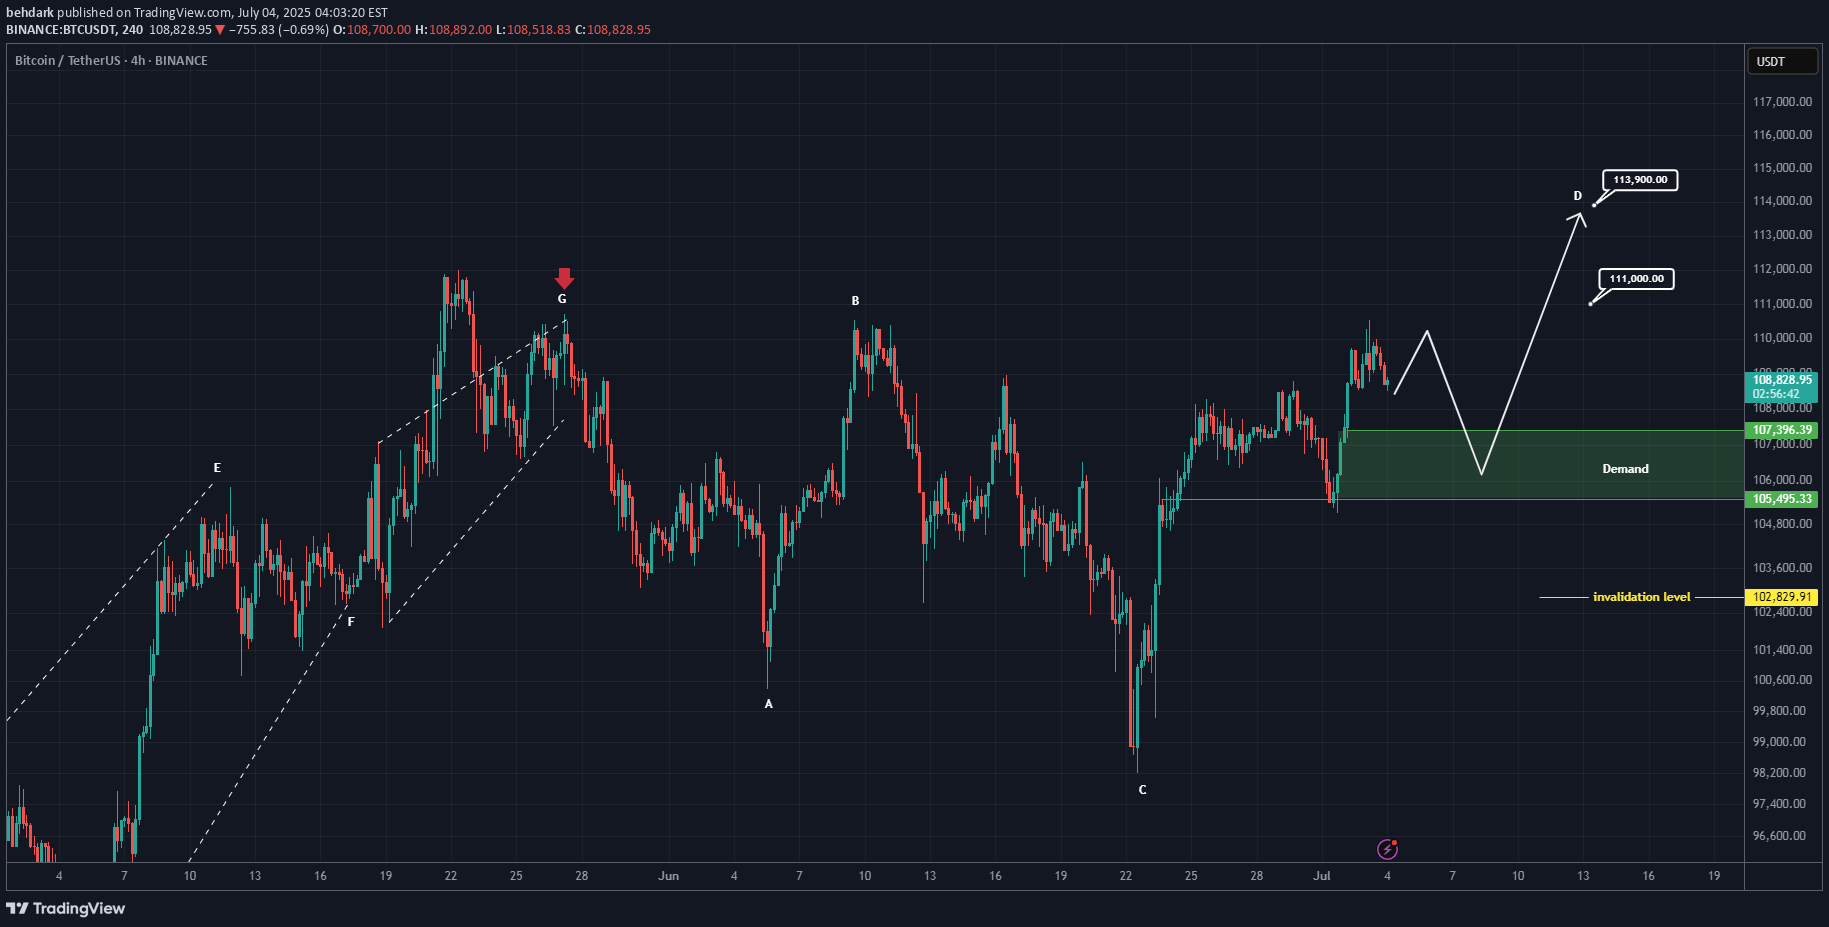
Task: Click the wave label A
Action: (x=769, y=704)
